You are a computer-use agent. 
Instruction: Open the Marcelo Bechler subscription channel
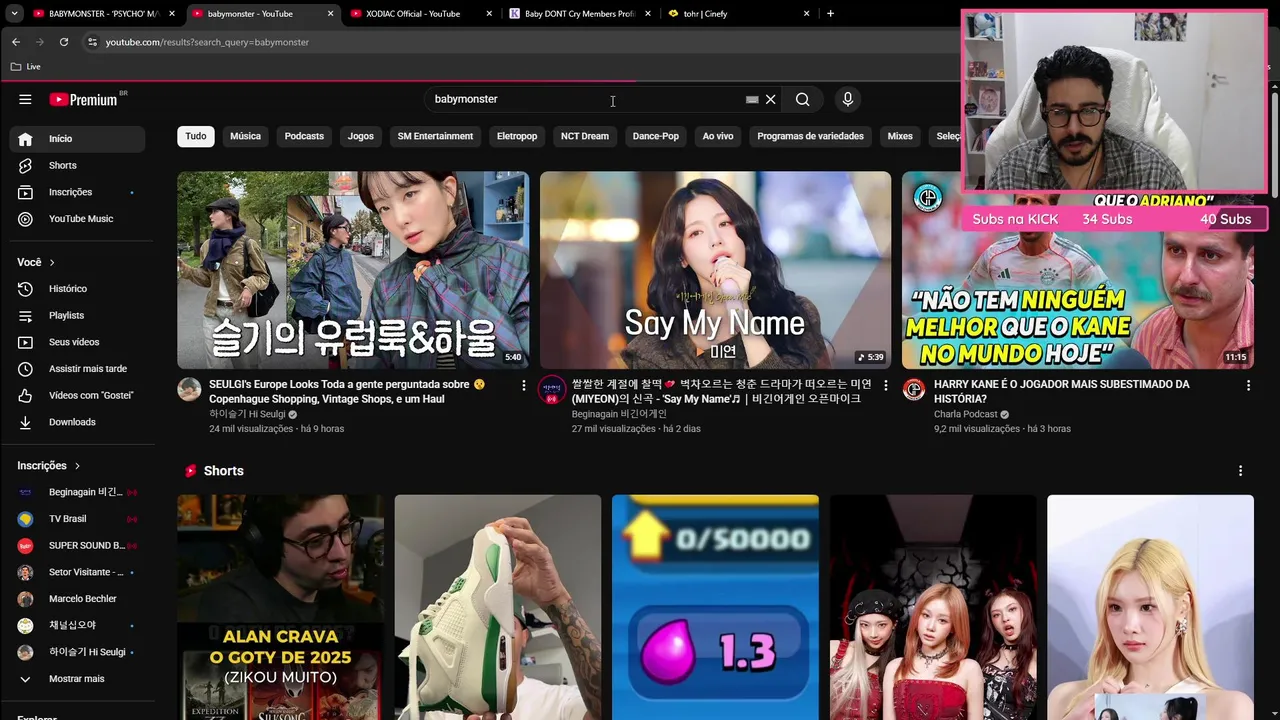[77, 599]
